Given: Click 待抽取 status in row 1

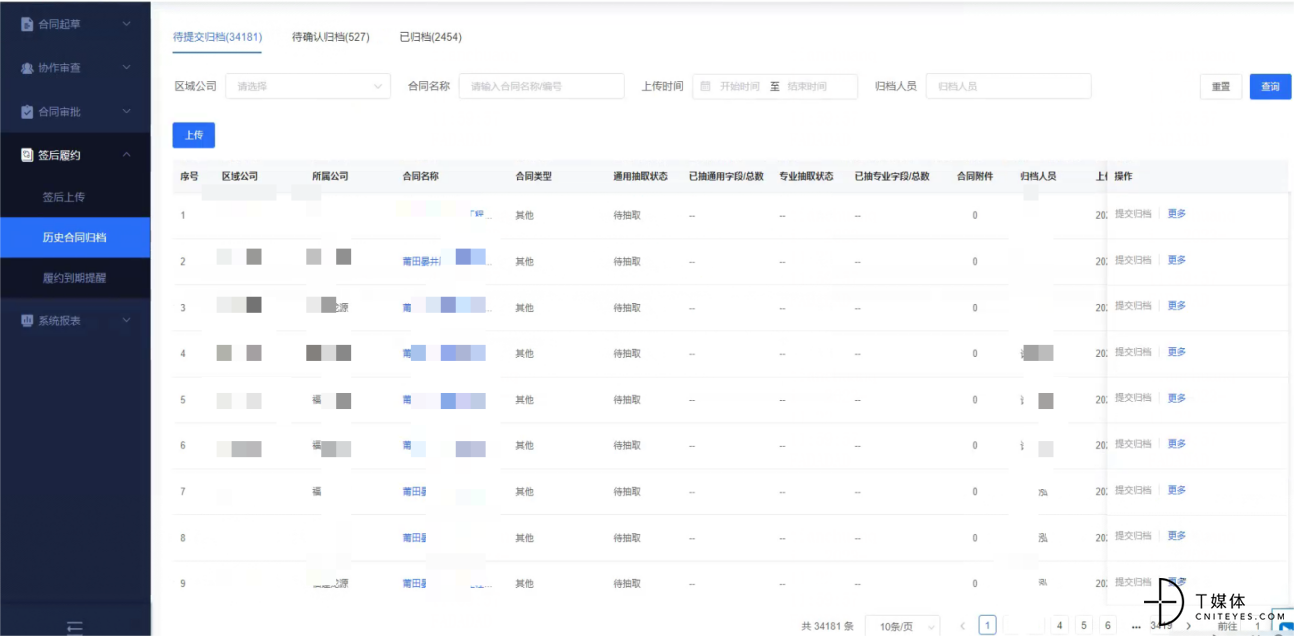Looking at the screenshot, I should [x=627, y=215].
